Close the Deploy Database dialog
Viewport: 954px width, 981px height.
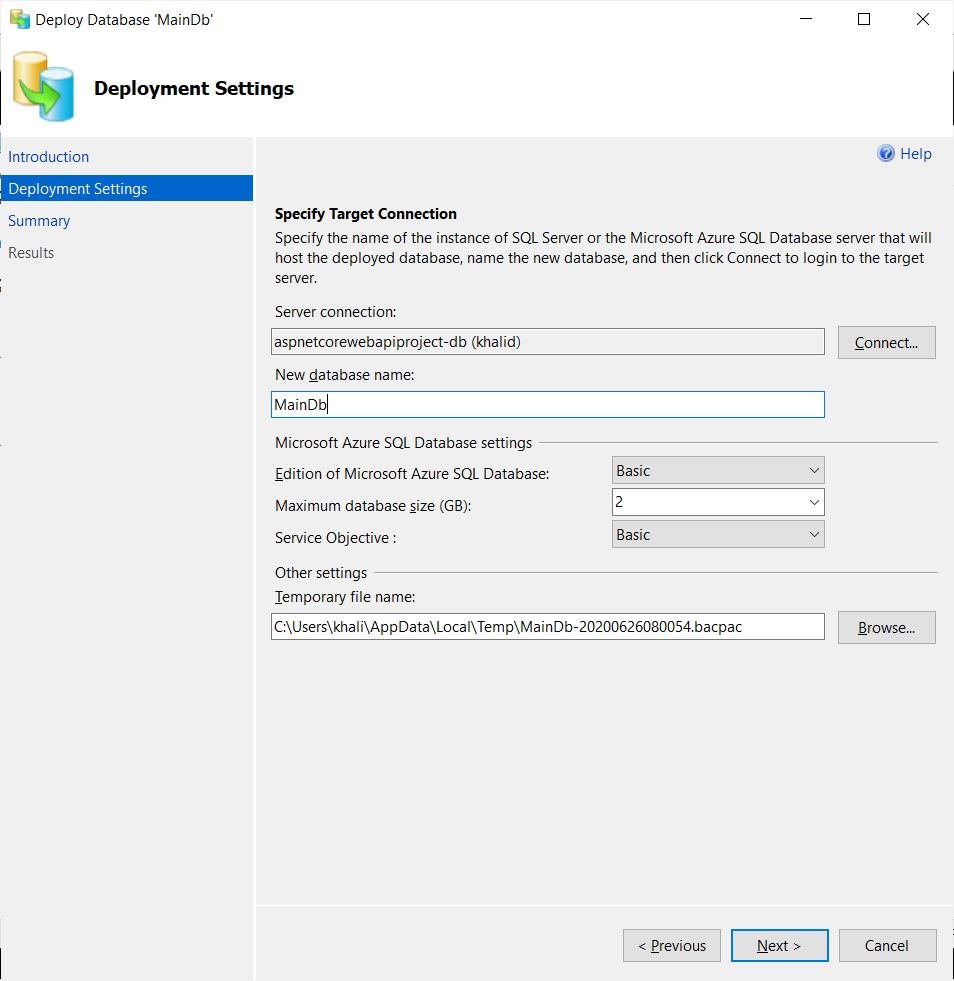(x=922, y=19)
